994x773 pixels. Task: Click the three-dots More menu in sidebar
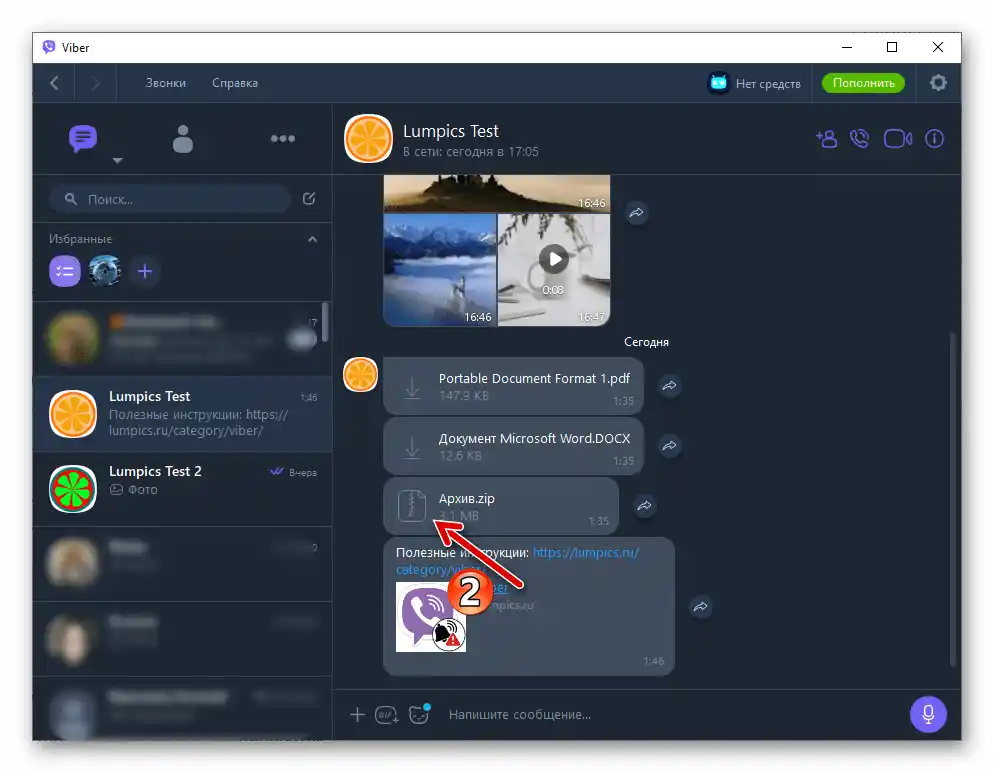pyautogui.click(x=283, y=139)
